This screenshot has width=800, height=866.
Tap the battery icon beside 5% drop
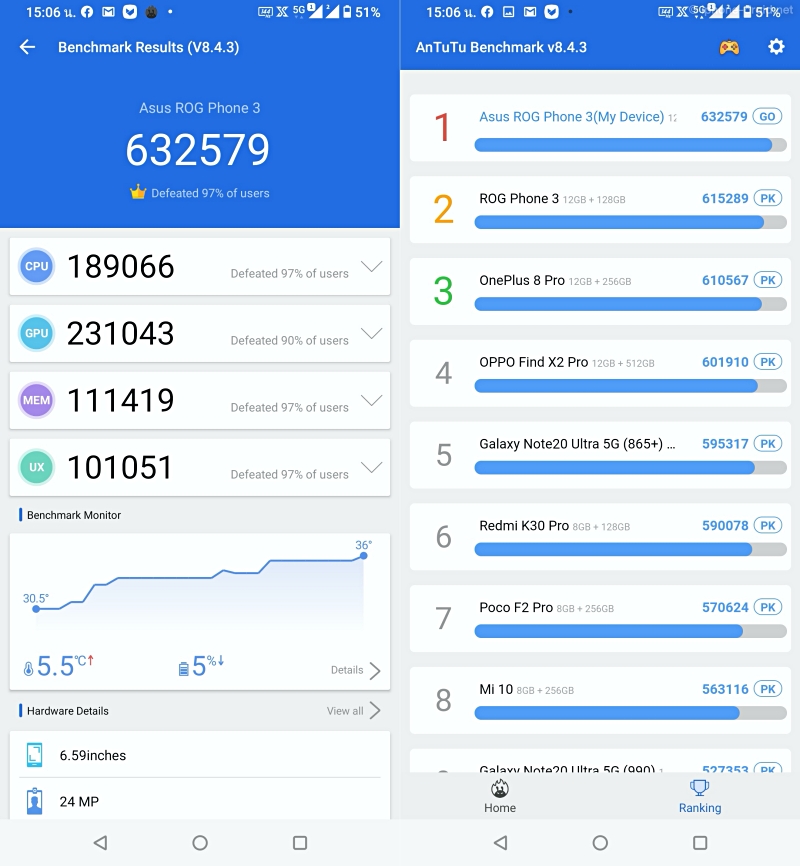(x=183, y=669)
